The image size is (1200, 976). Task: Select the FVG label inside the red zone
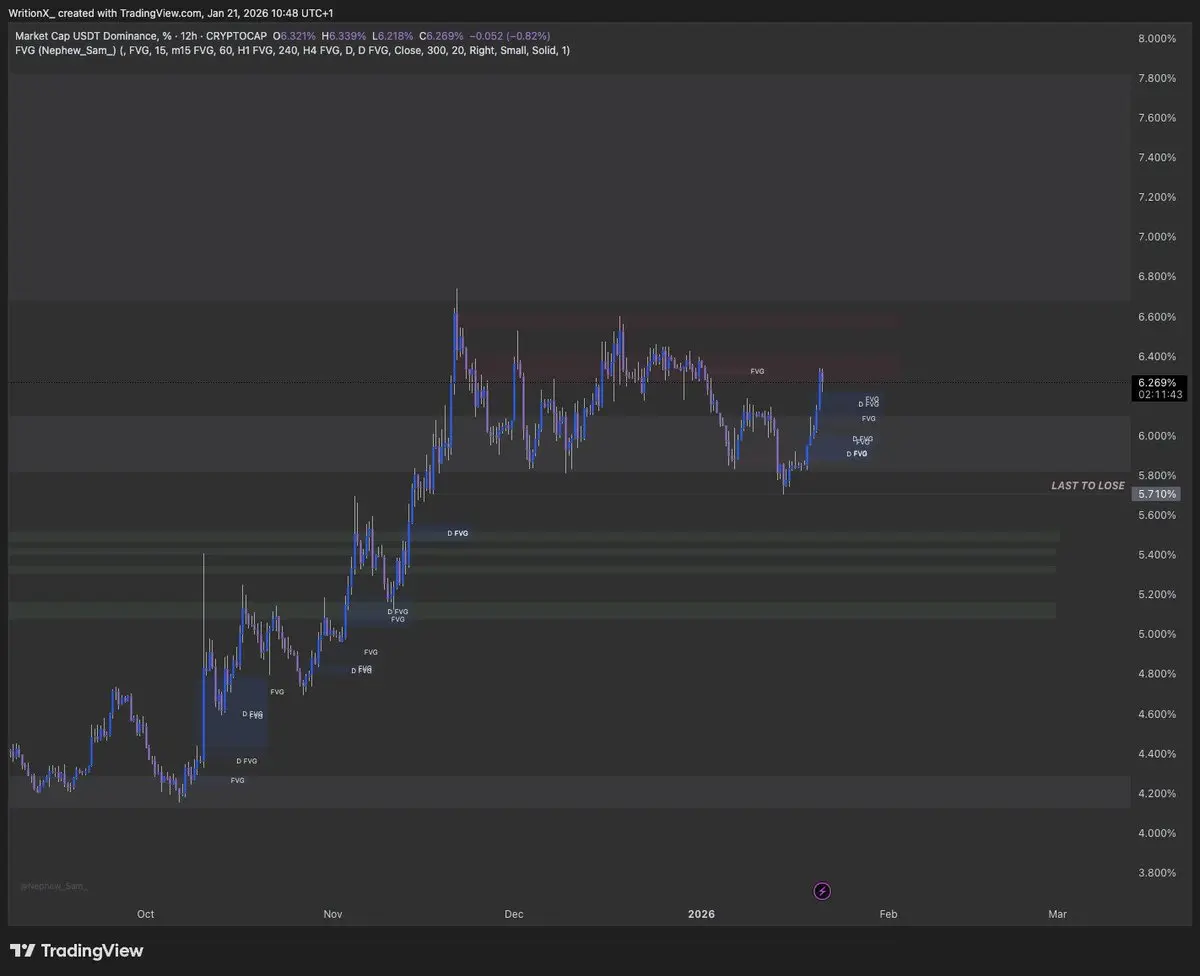tap(757, 371)
